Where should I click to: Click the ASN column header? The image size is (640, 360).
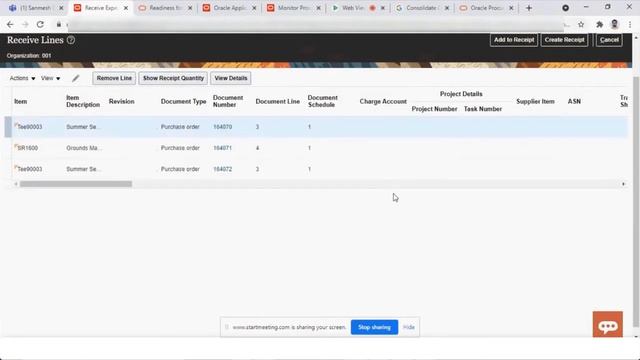click(x=574, y=102)
